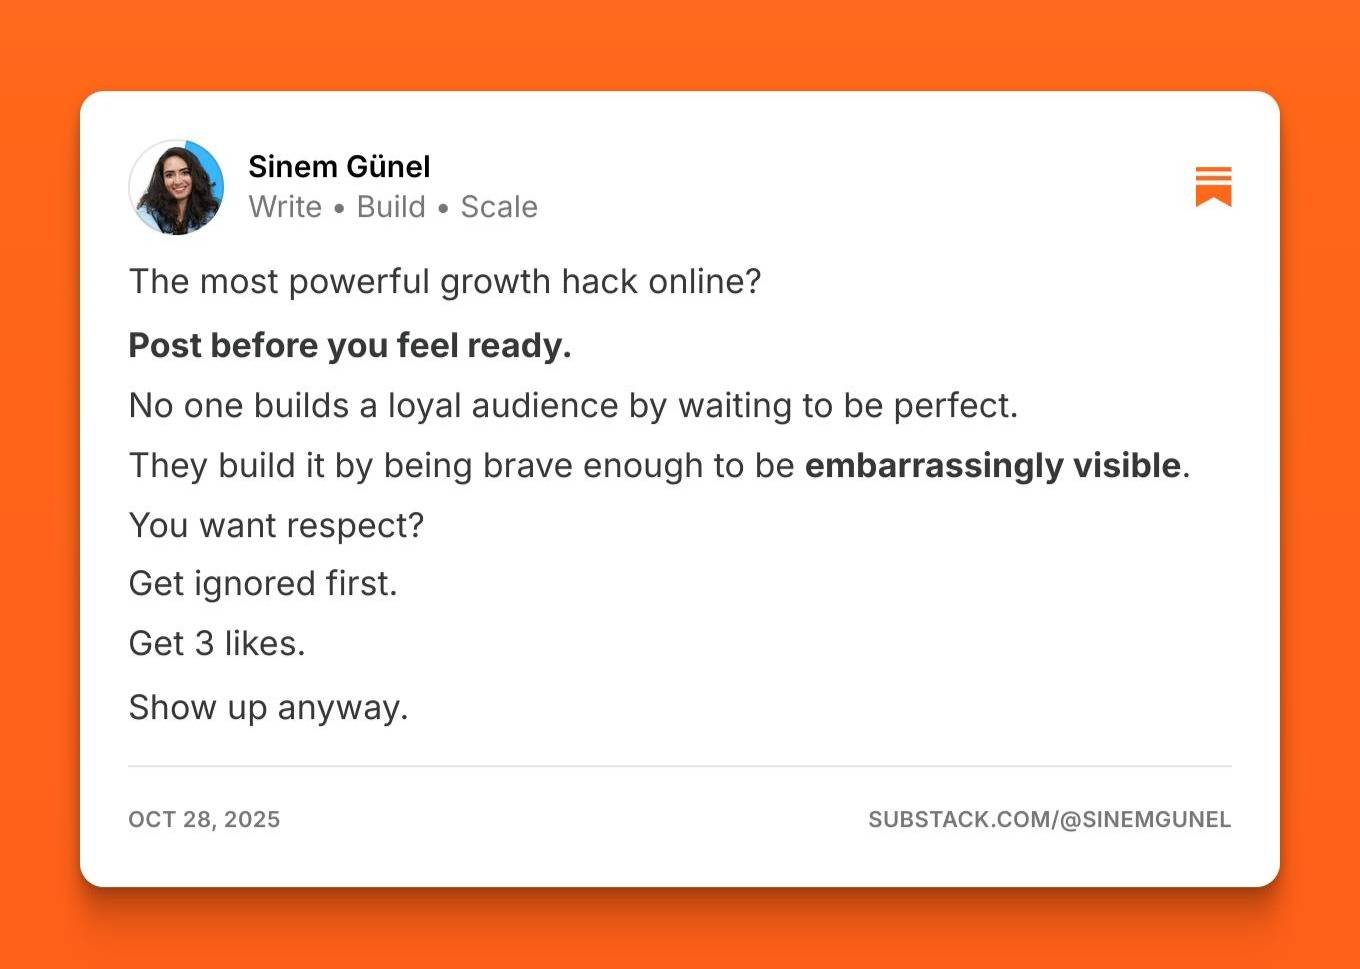Click the opening question about growth hack
Viewport: 1360px width, 969px height.
click(445, 282)
